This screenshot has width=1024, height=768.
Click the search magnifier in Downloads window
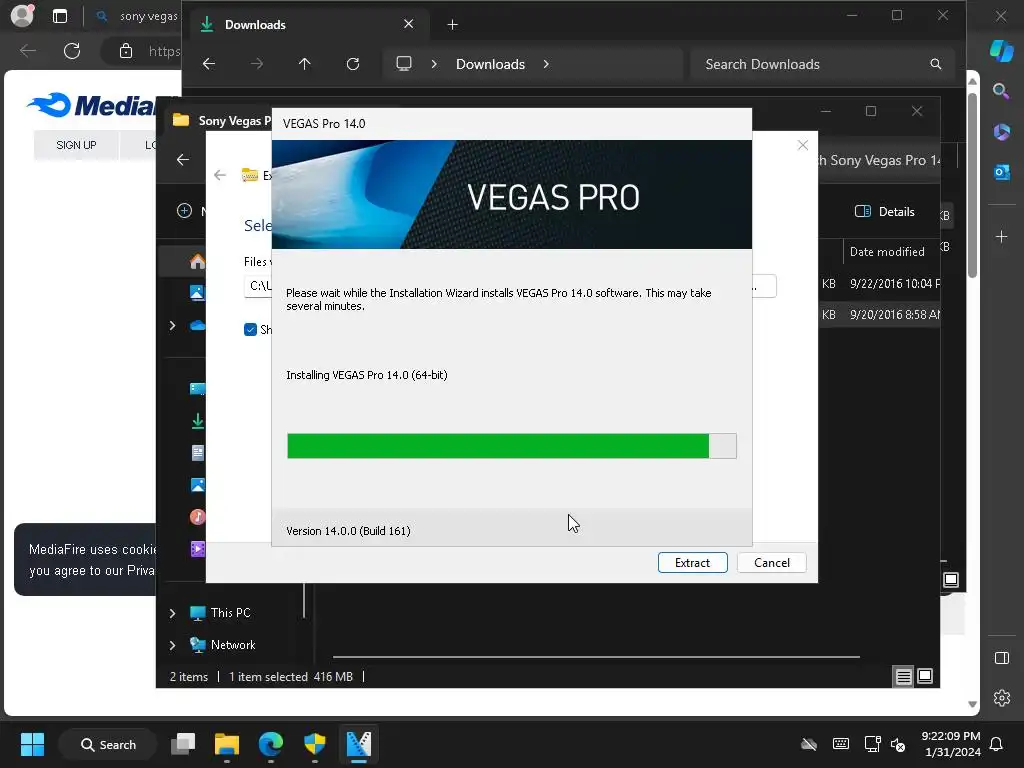935,64
